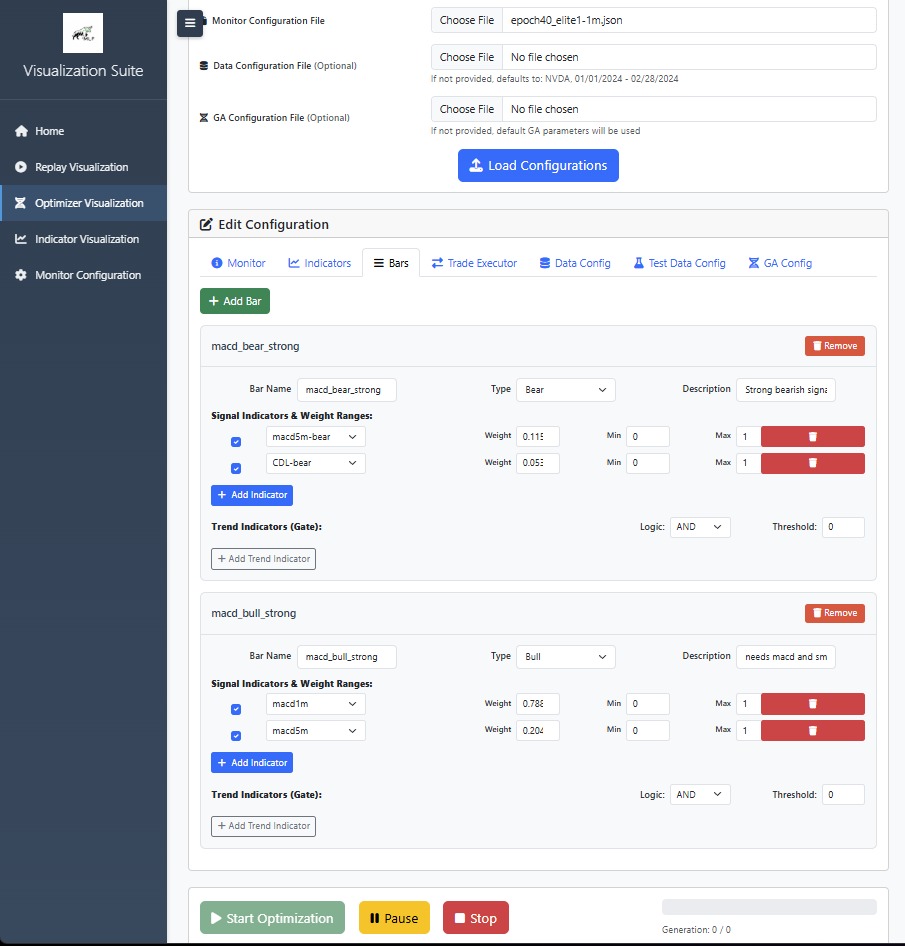Click the green Add Bar button

[235, 301]
